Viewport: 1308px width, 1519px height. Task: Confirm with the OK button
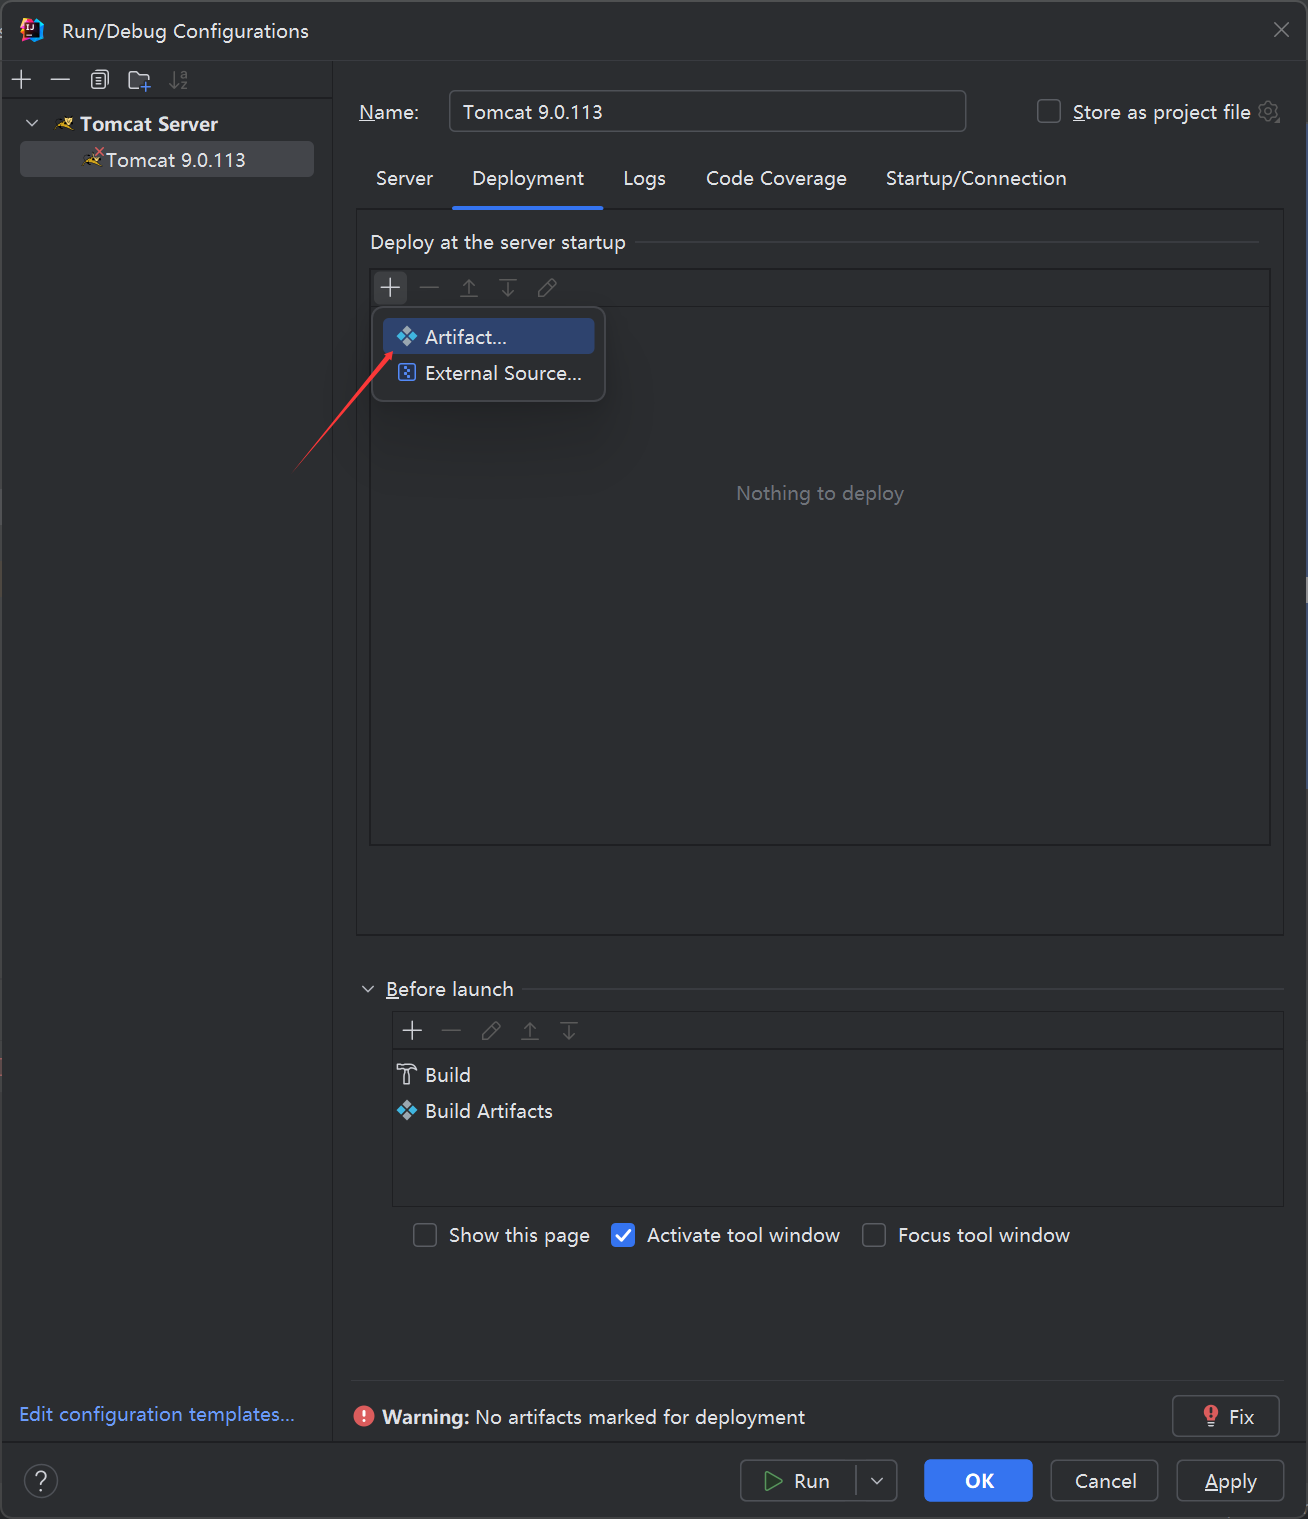pos(978,1481)
